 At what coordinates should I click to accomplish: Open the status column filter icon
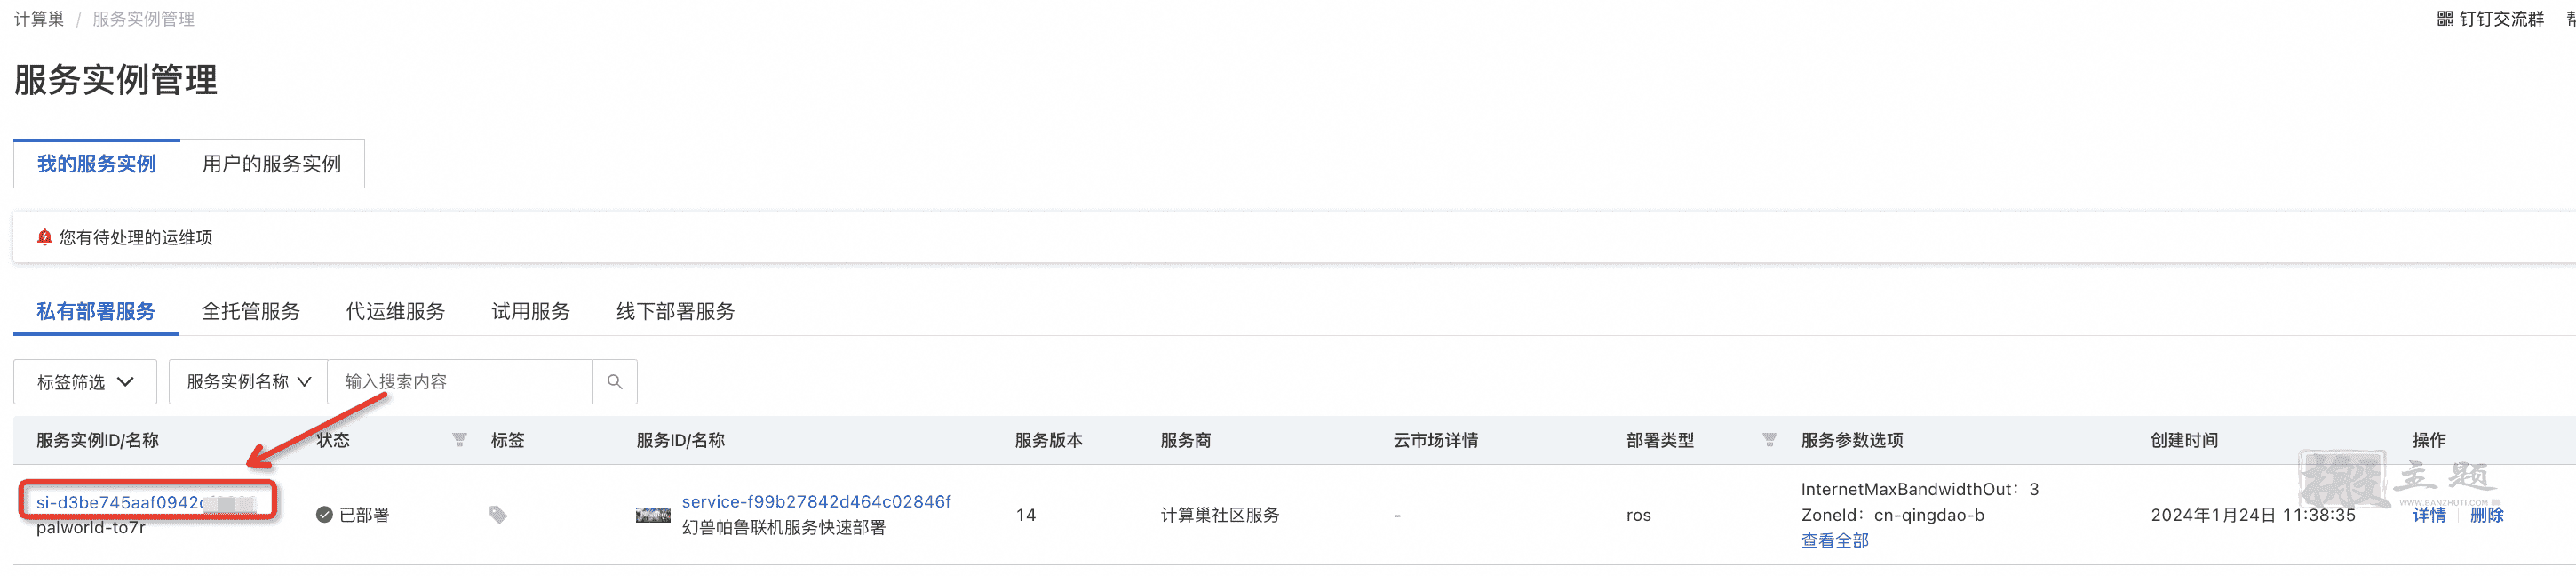[459, 440]
